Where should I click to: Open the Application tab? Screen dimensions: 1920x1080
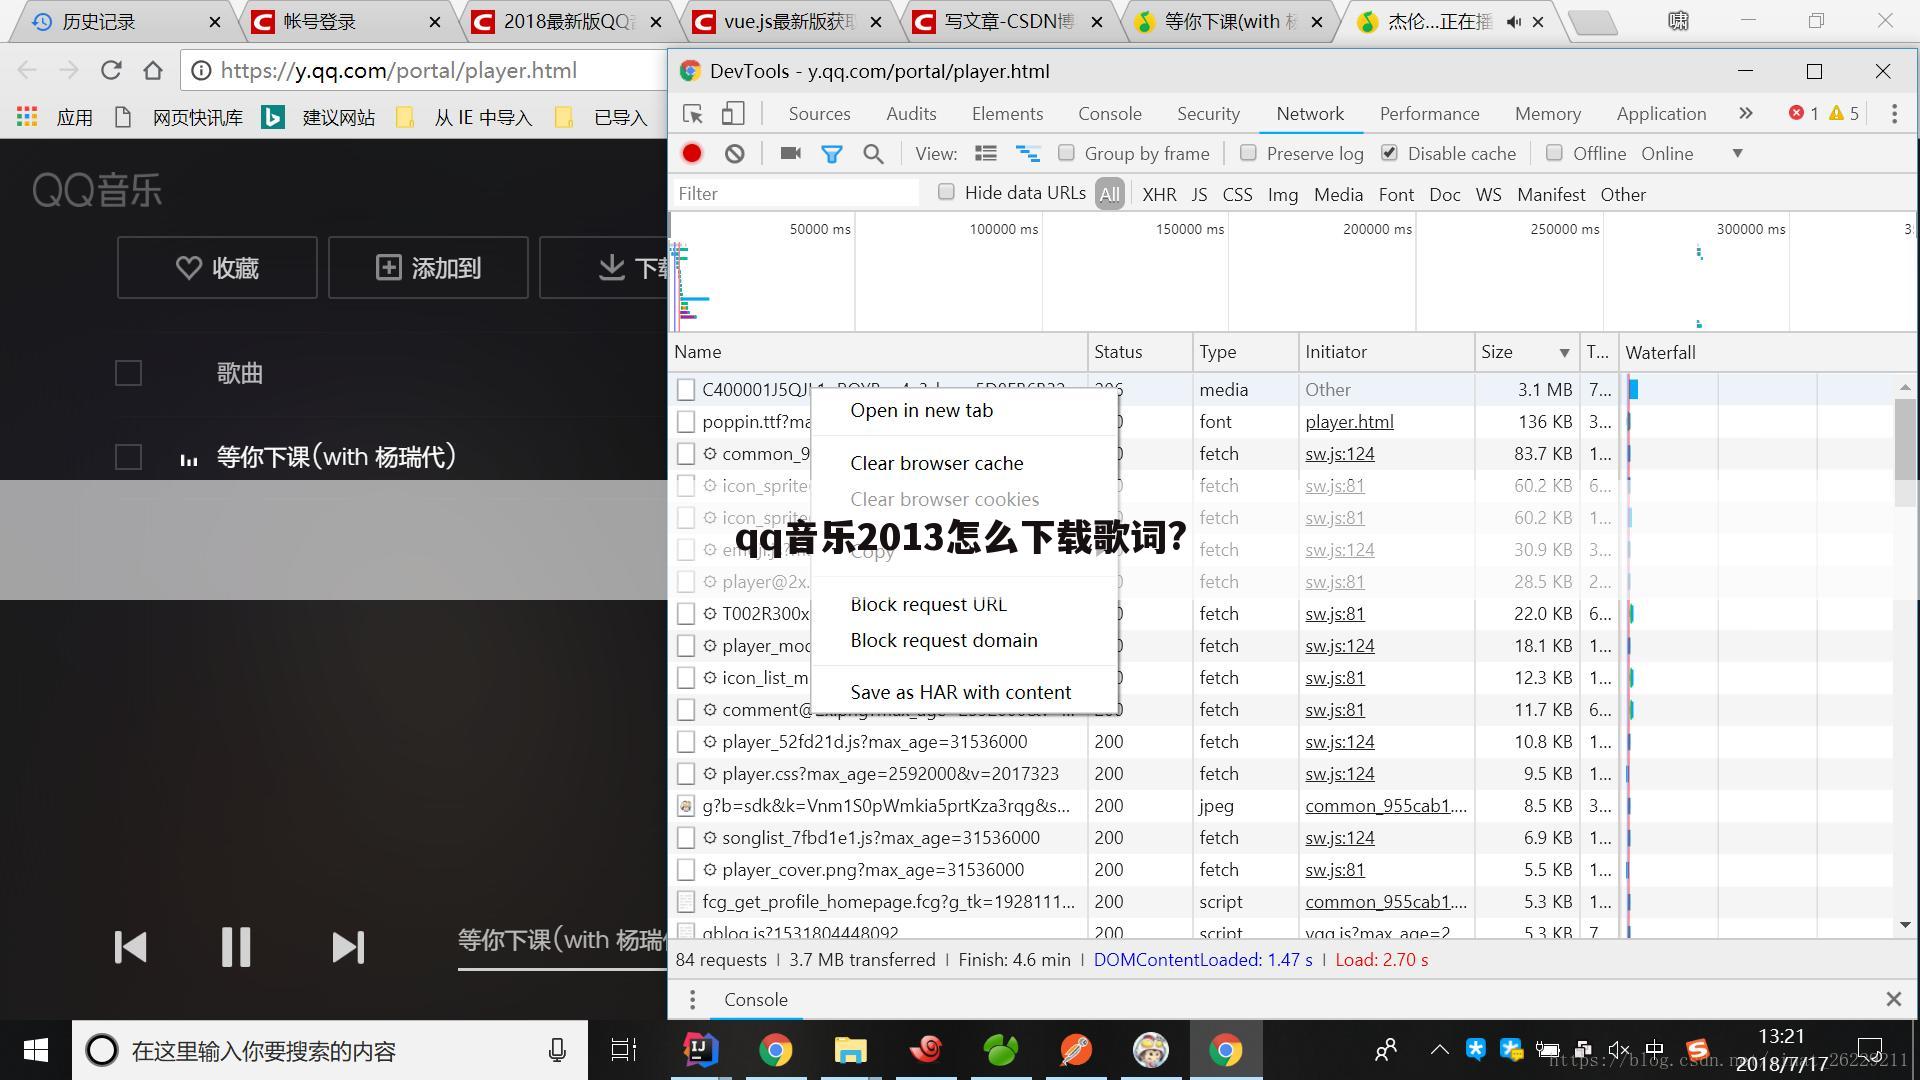[x=1661, y=114]
